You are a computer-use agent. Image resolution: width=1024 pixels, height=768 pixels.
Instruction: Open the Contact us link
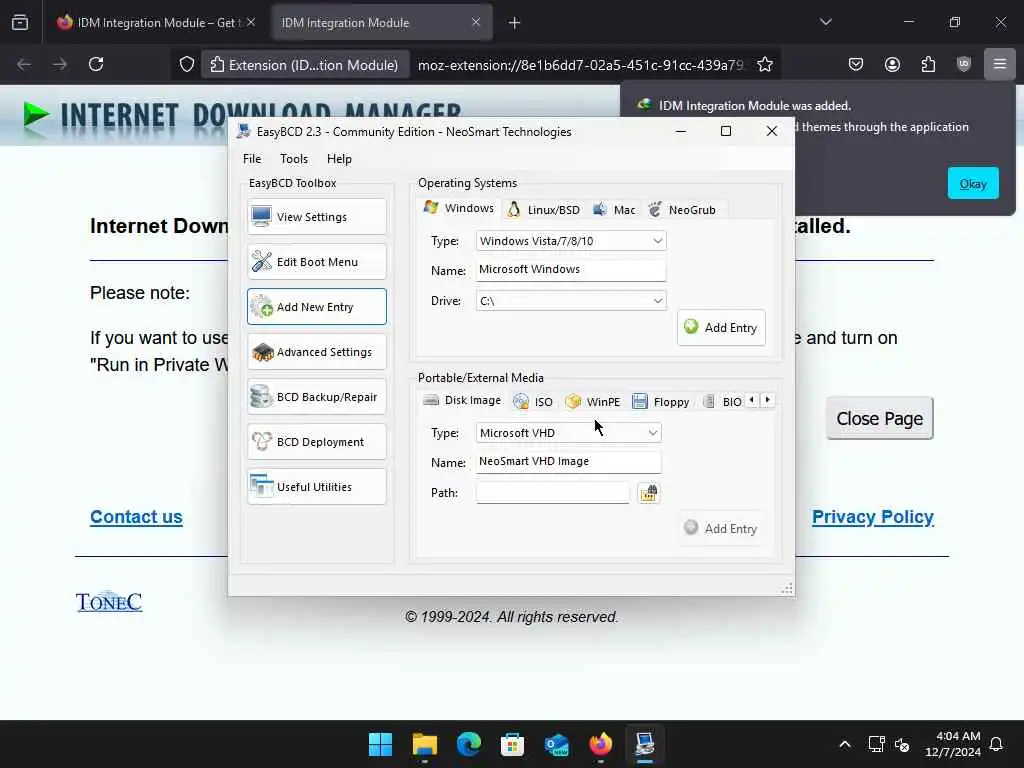coord(136,517)
